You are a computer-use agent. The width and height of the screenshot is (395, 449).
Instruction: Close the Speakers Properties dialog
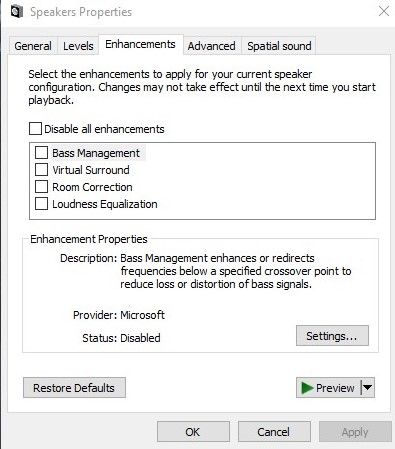pos(384,11)
